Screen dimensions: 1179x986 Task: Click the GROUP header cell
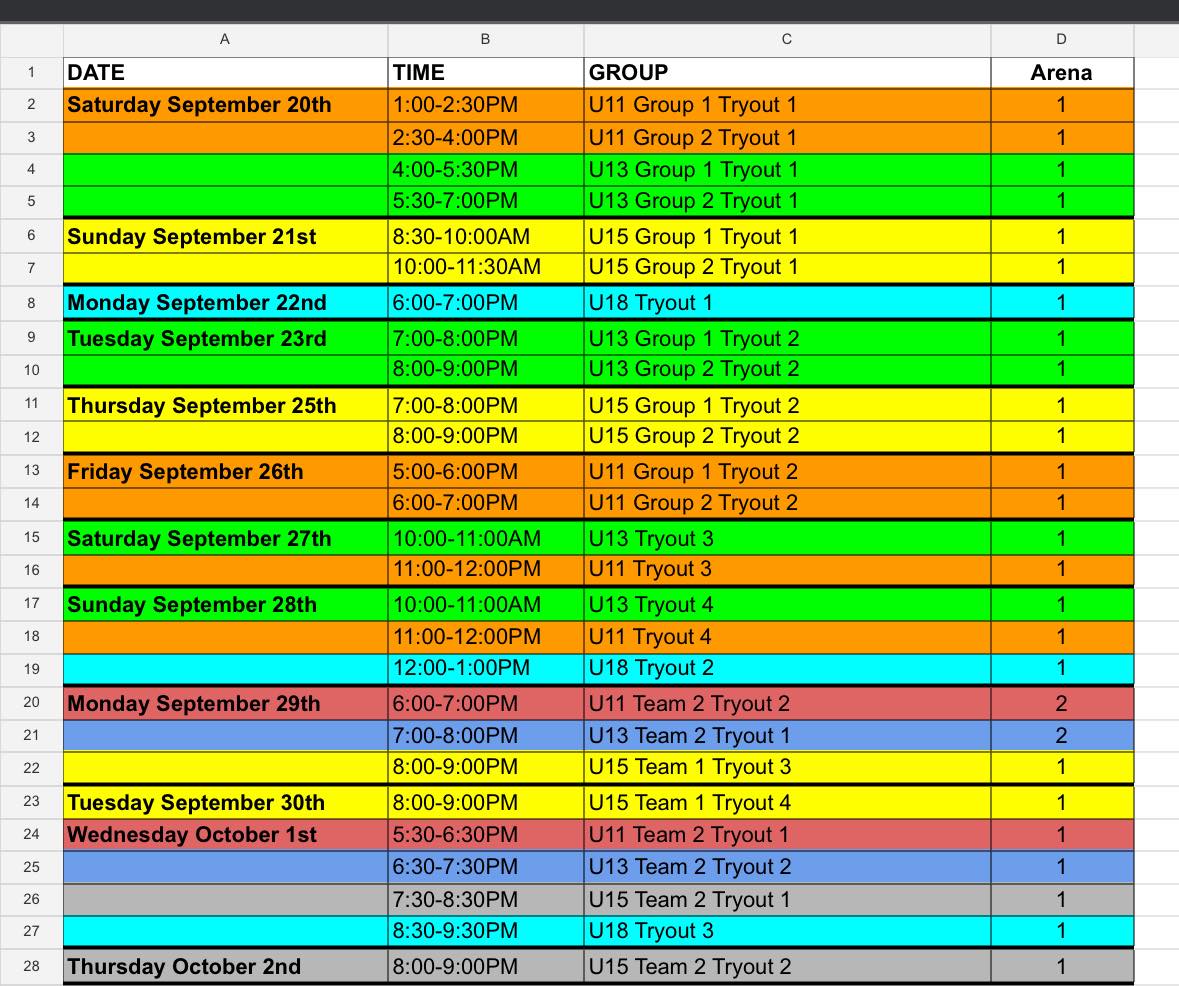click(x=787, y=72)
